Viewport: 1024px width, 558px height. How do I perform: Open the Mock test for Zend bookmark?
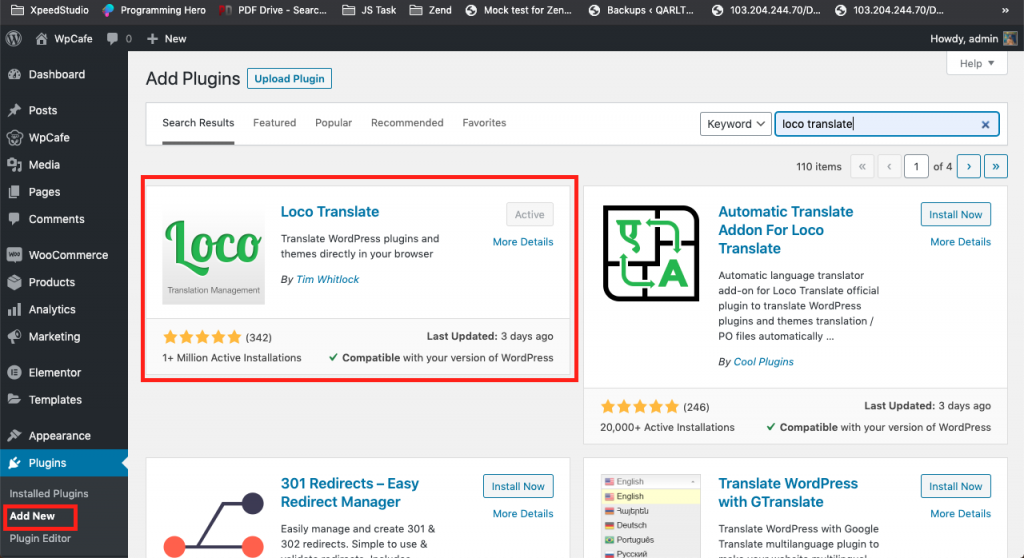(x=519, y=10)
